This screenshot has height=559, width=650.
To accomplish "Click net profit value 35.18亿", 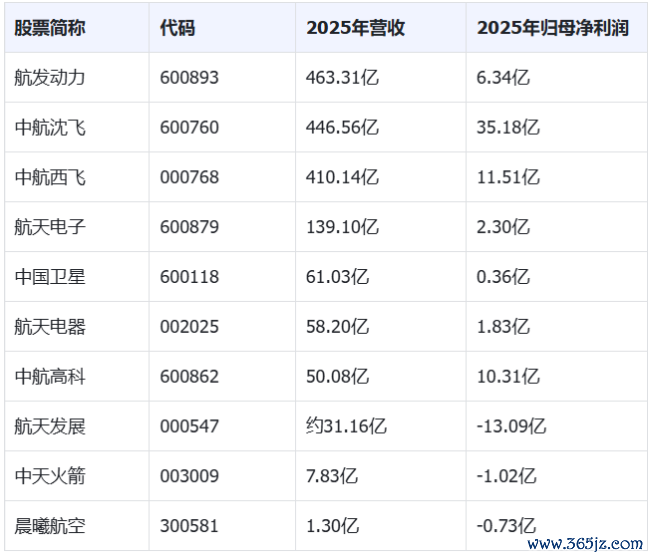I will (508, 127).
